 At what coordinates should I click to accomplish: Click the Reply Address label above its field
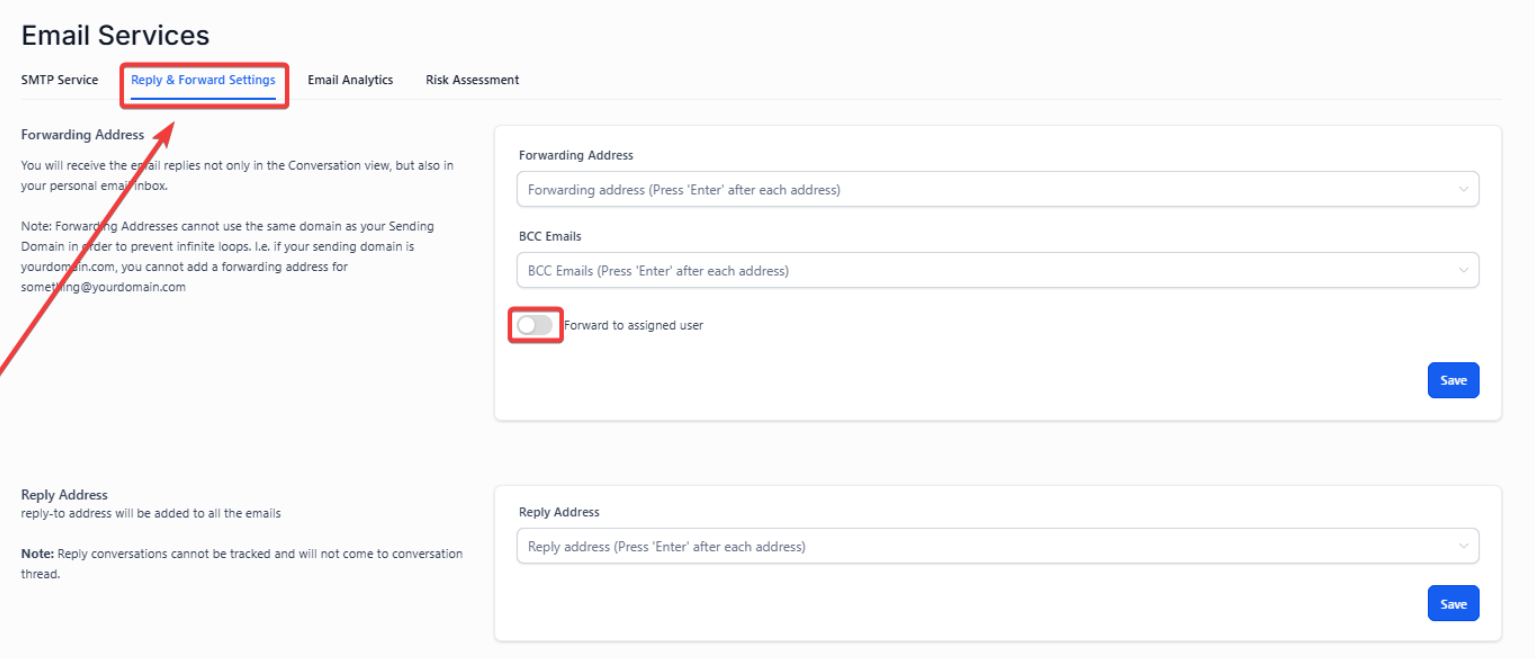pos(559,512)
